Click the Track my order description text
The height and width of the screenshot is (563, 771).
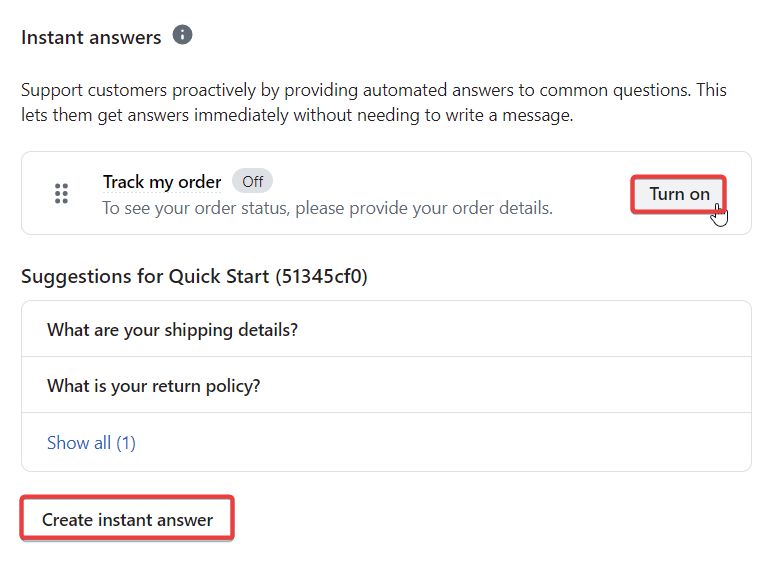[327, 208]
